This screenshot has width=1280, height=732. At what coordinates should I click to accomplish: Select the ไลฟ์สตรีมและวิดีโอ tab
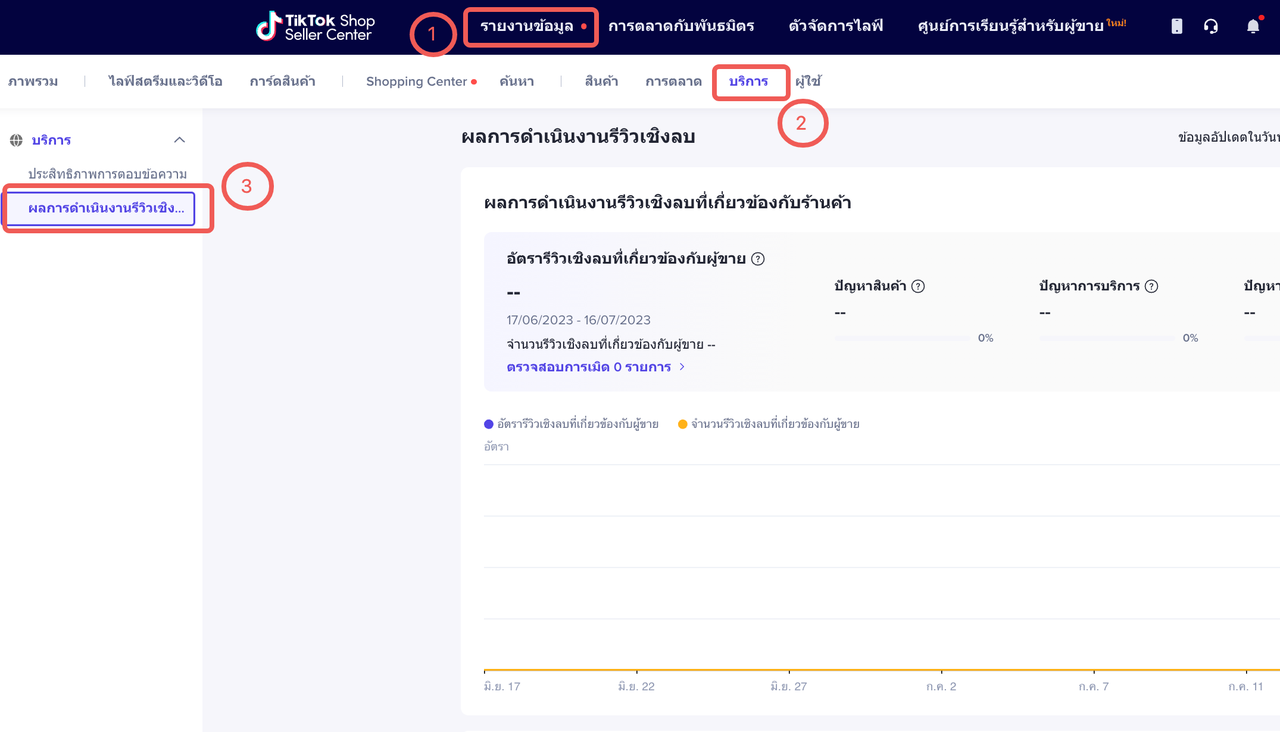coord(167,82)
